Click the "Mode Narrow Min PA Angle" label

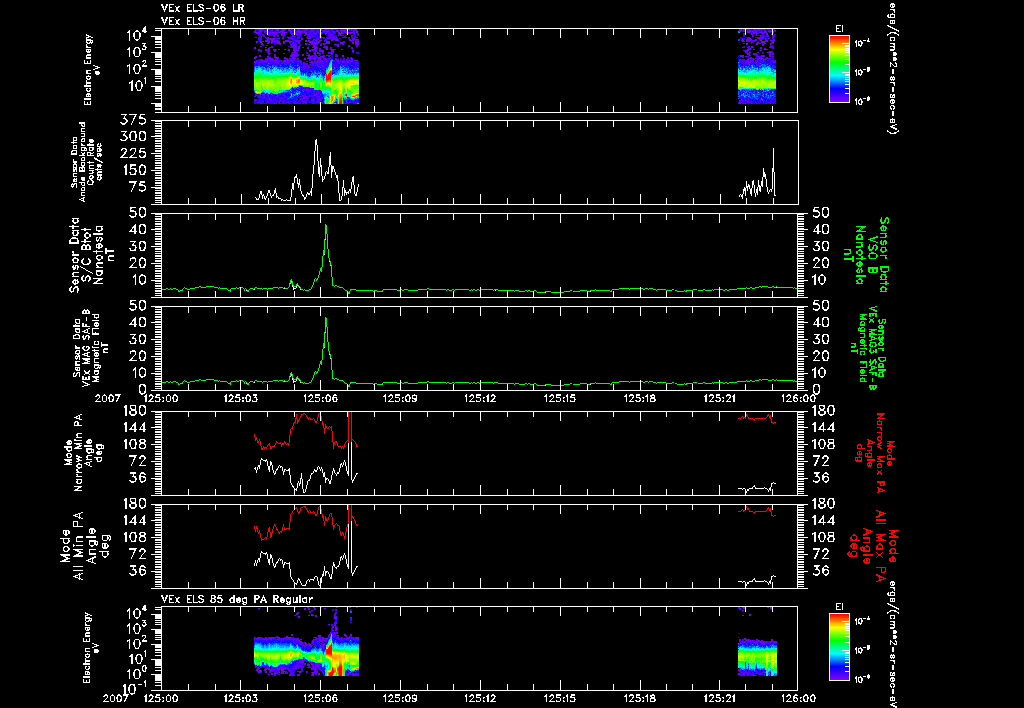pyautogui.click(x=84, y=451)
